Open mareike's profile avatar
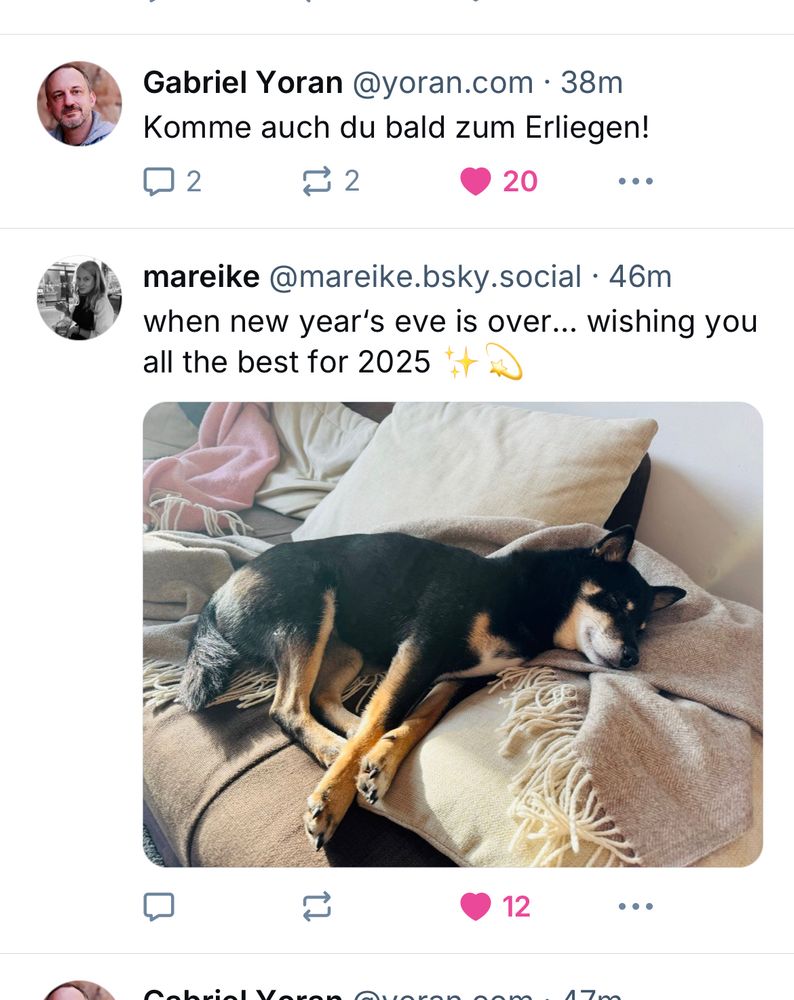Screen dimensions: 794x1000 79,297
